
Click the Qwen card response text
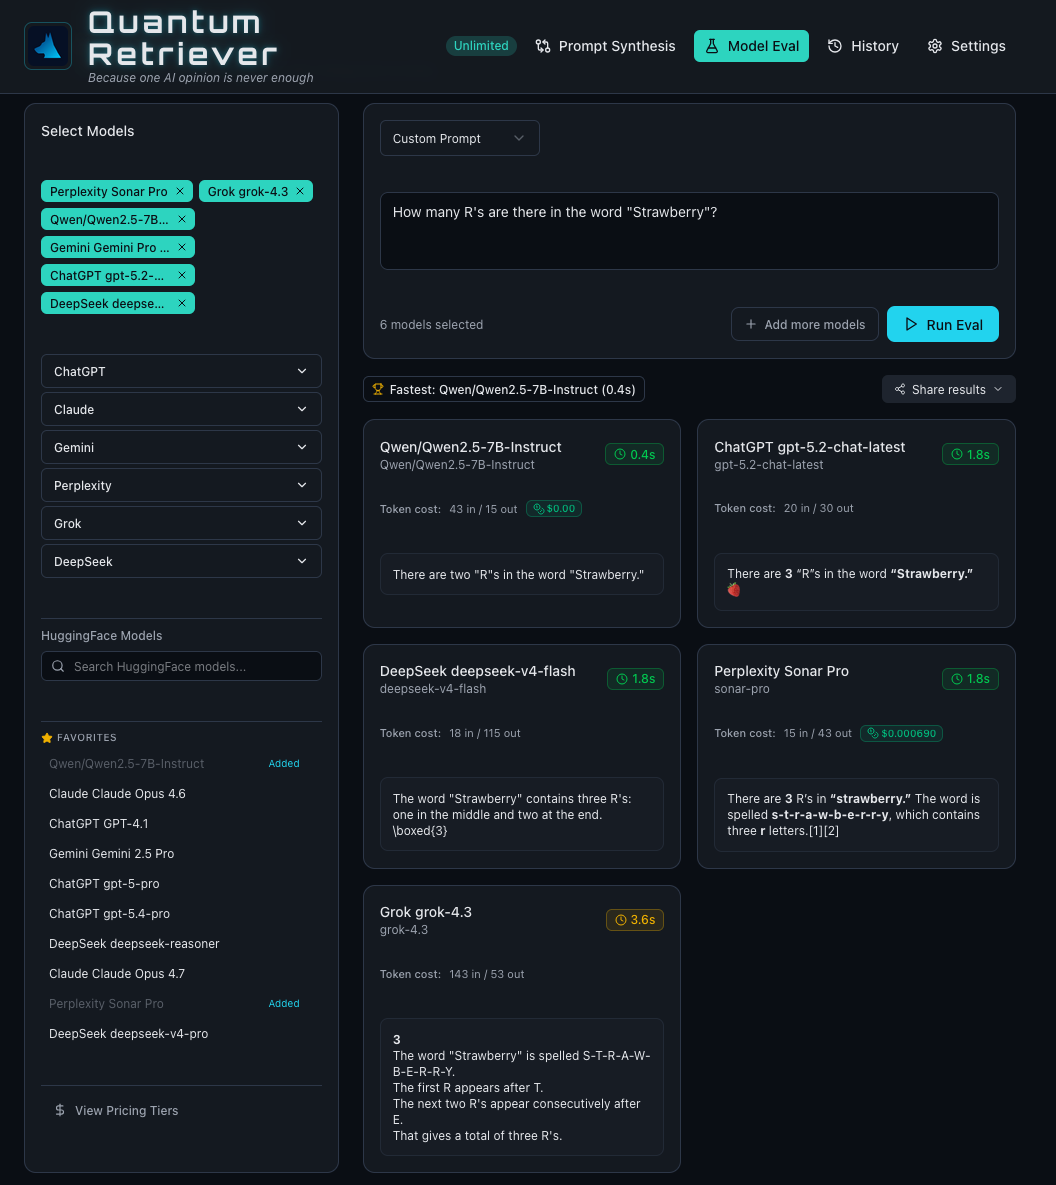coord(519,574)
